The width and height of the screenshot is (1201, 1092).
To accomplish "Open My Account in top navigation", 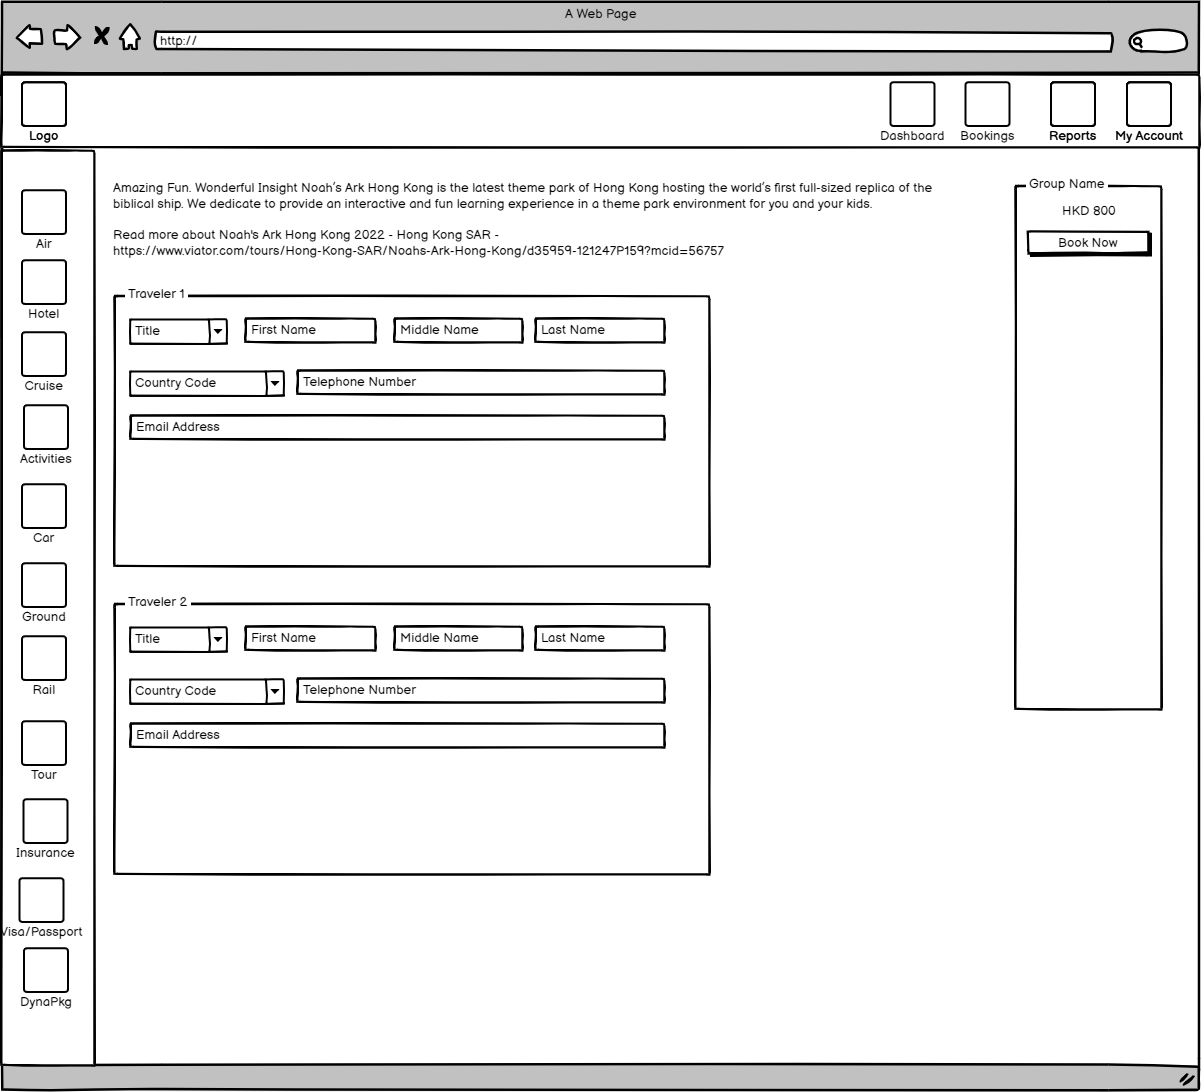I will [x=1148, y=106].
